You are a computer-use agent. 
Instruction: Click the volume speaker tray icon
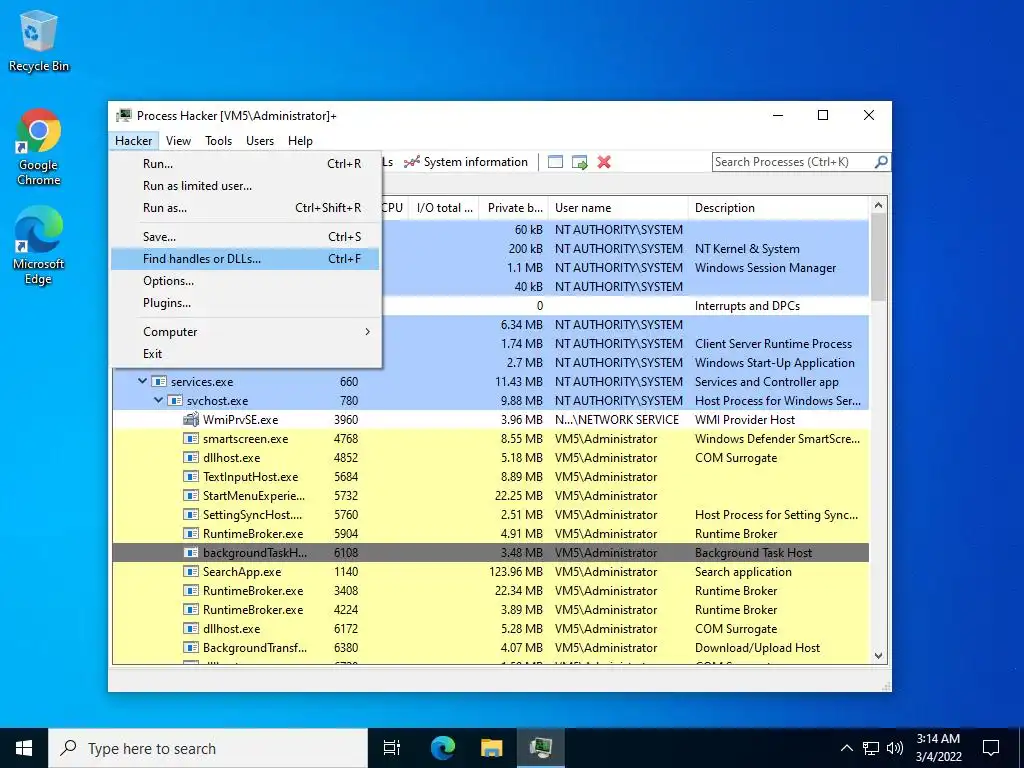(895, 748)
